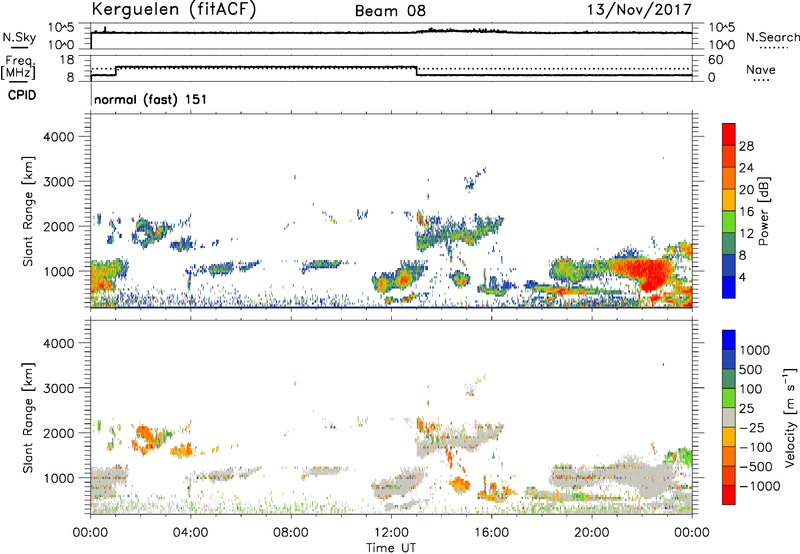800x554 pixels.
Task: Select the "24" label on Power scale
Action: (x=746, y=168)
